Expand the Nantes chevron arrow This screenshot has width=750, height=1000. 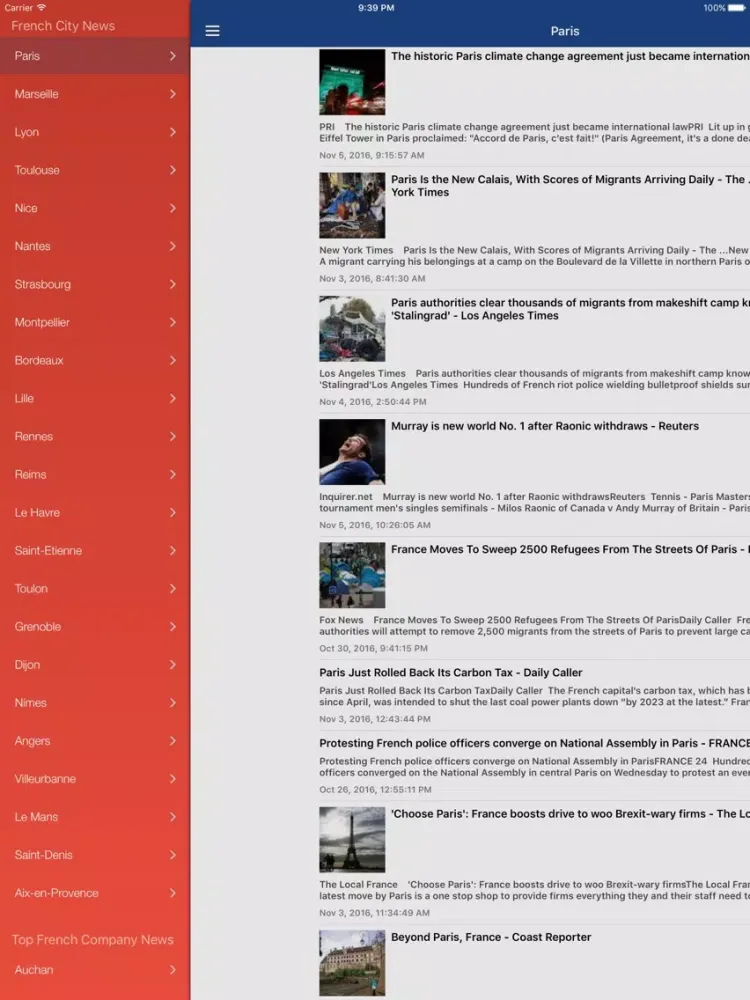click(173, 246)
